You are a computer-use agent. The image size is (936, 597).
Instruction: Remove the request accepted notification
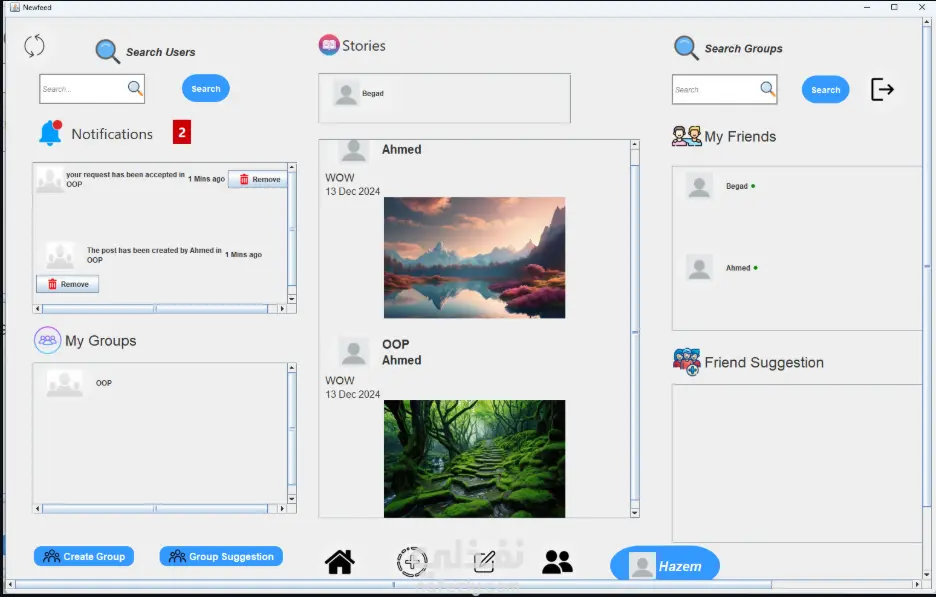(258, 179)
